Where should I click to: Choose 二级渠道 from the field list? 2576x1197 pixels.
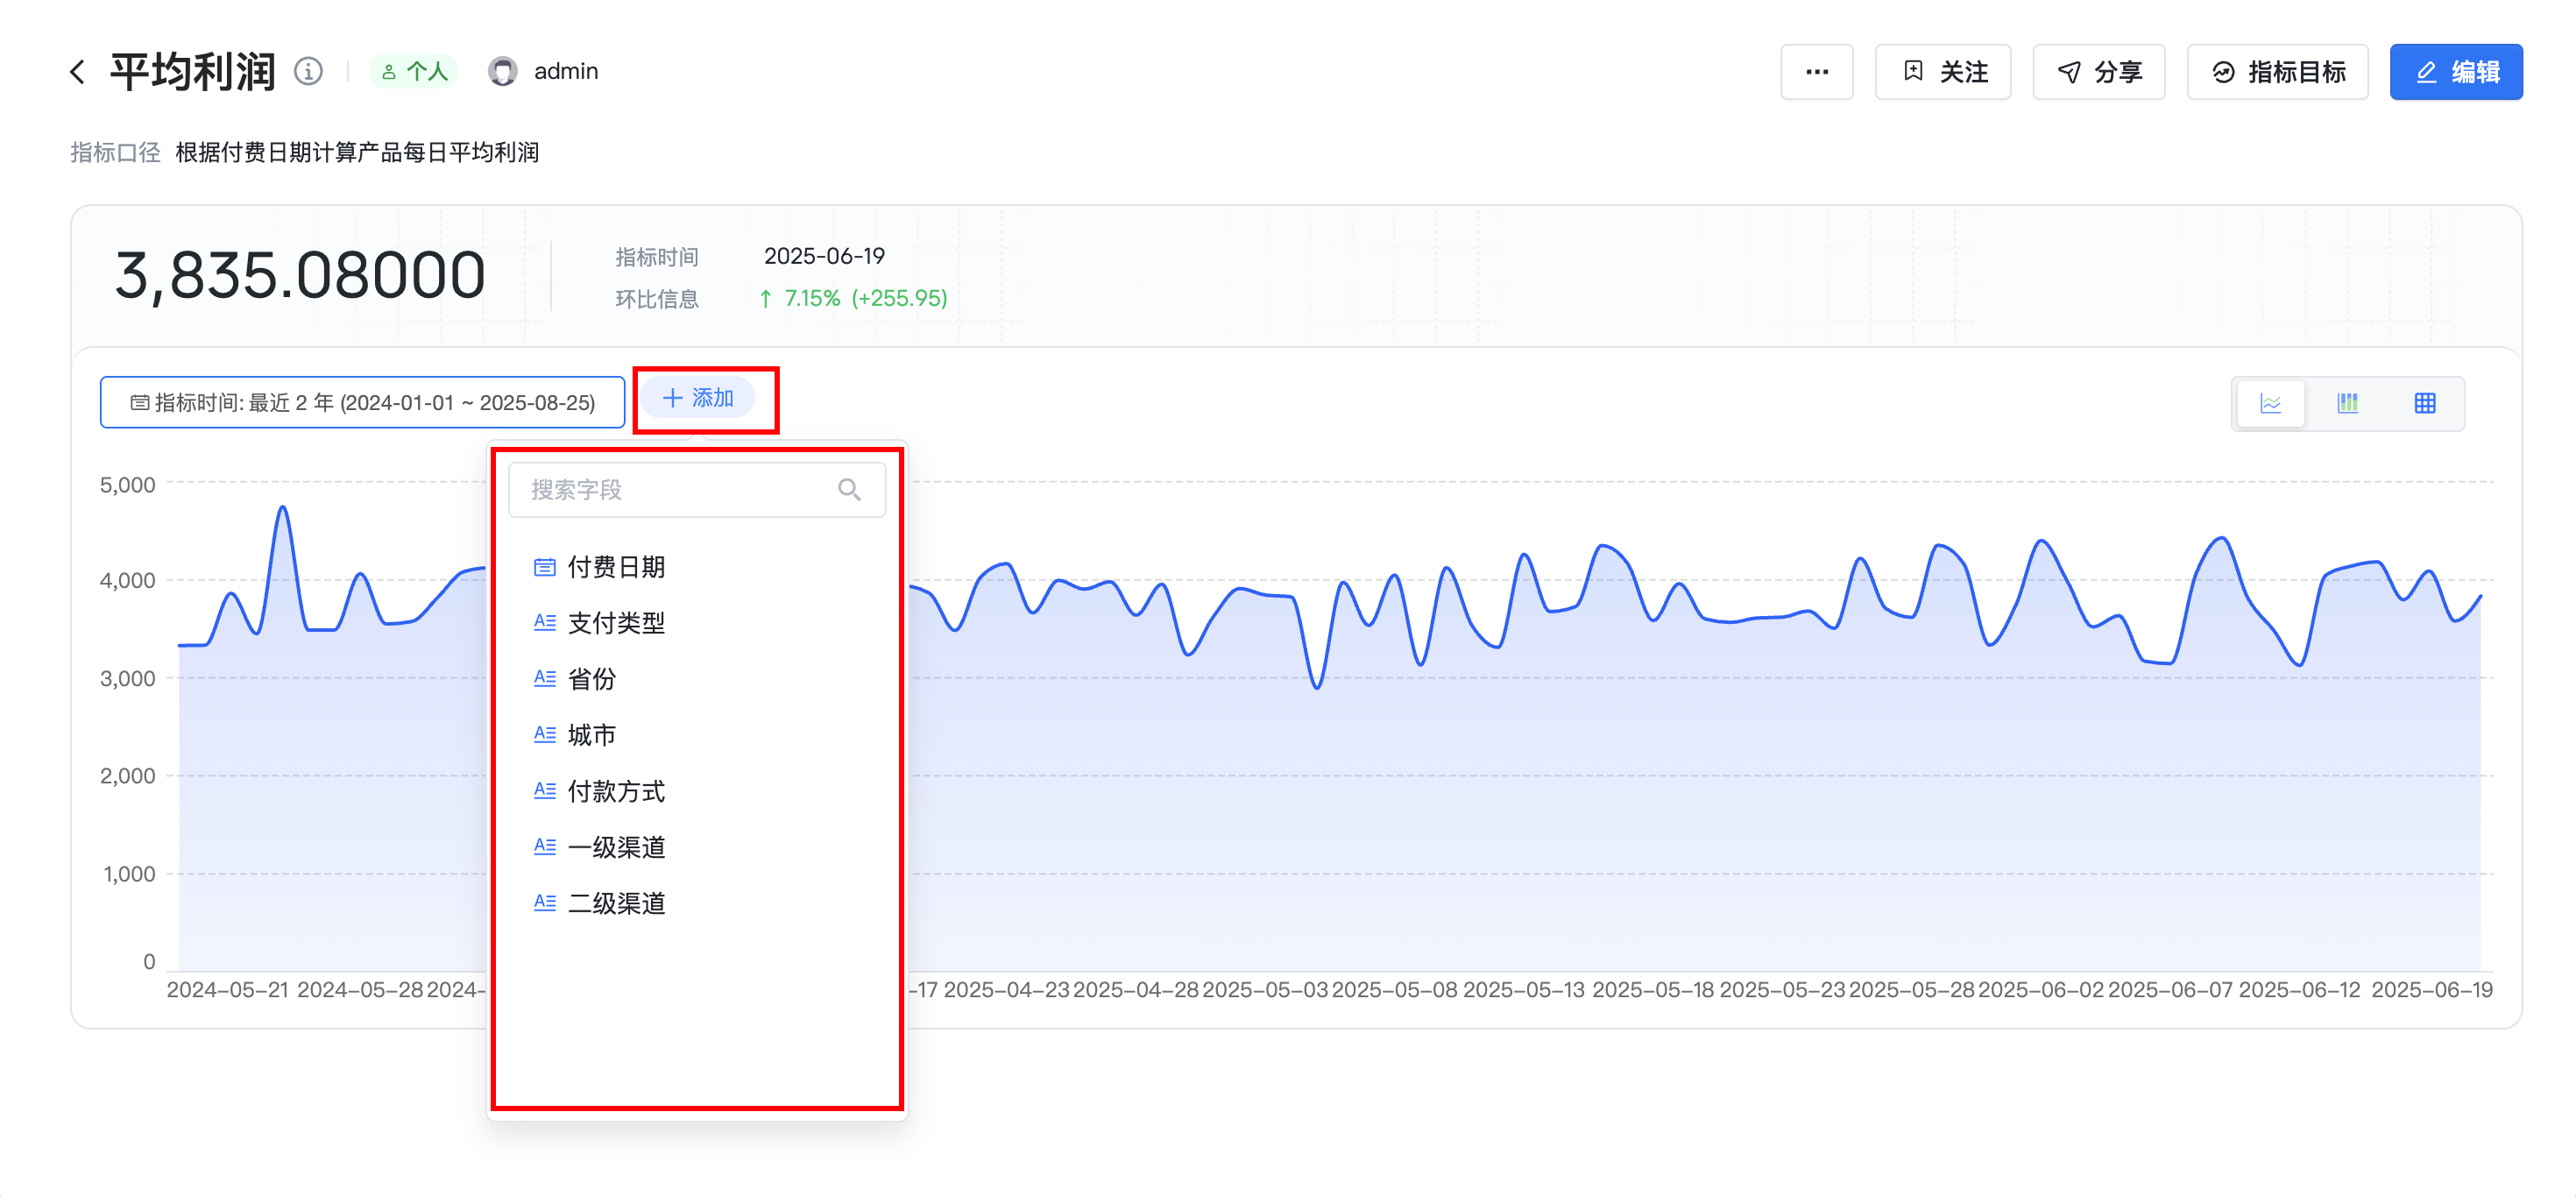coord(615,903)
